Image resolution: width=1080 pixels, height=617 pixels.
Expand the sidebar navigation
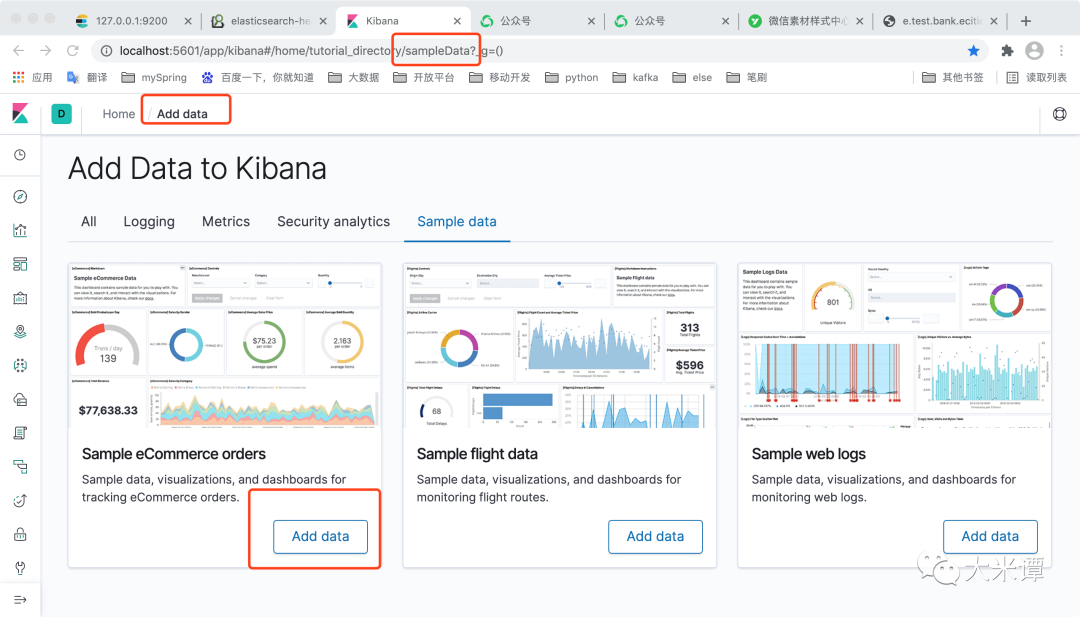tap(20, 600)
